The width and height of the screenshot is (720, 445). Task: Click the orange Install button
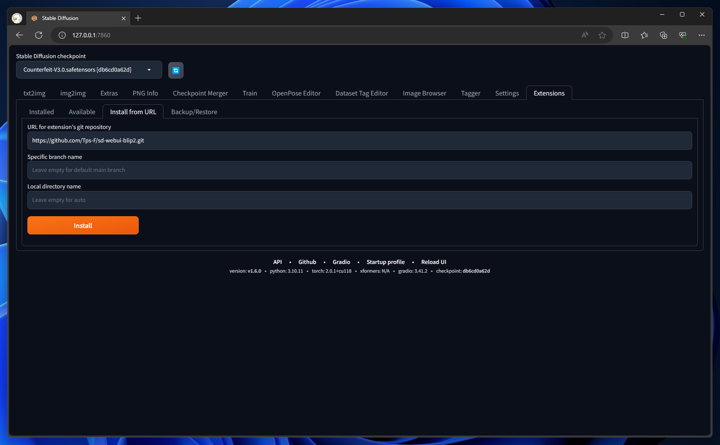[x=83, y=225]
